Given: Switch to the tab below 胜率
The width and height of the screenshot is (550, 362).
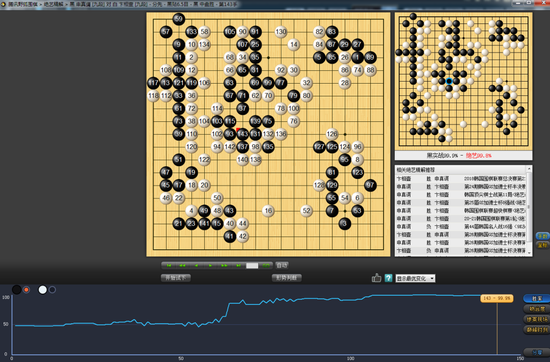Looking at the screenshot, I should coord(537,309).
